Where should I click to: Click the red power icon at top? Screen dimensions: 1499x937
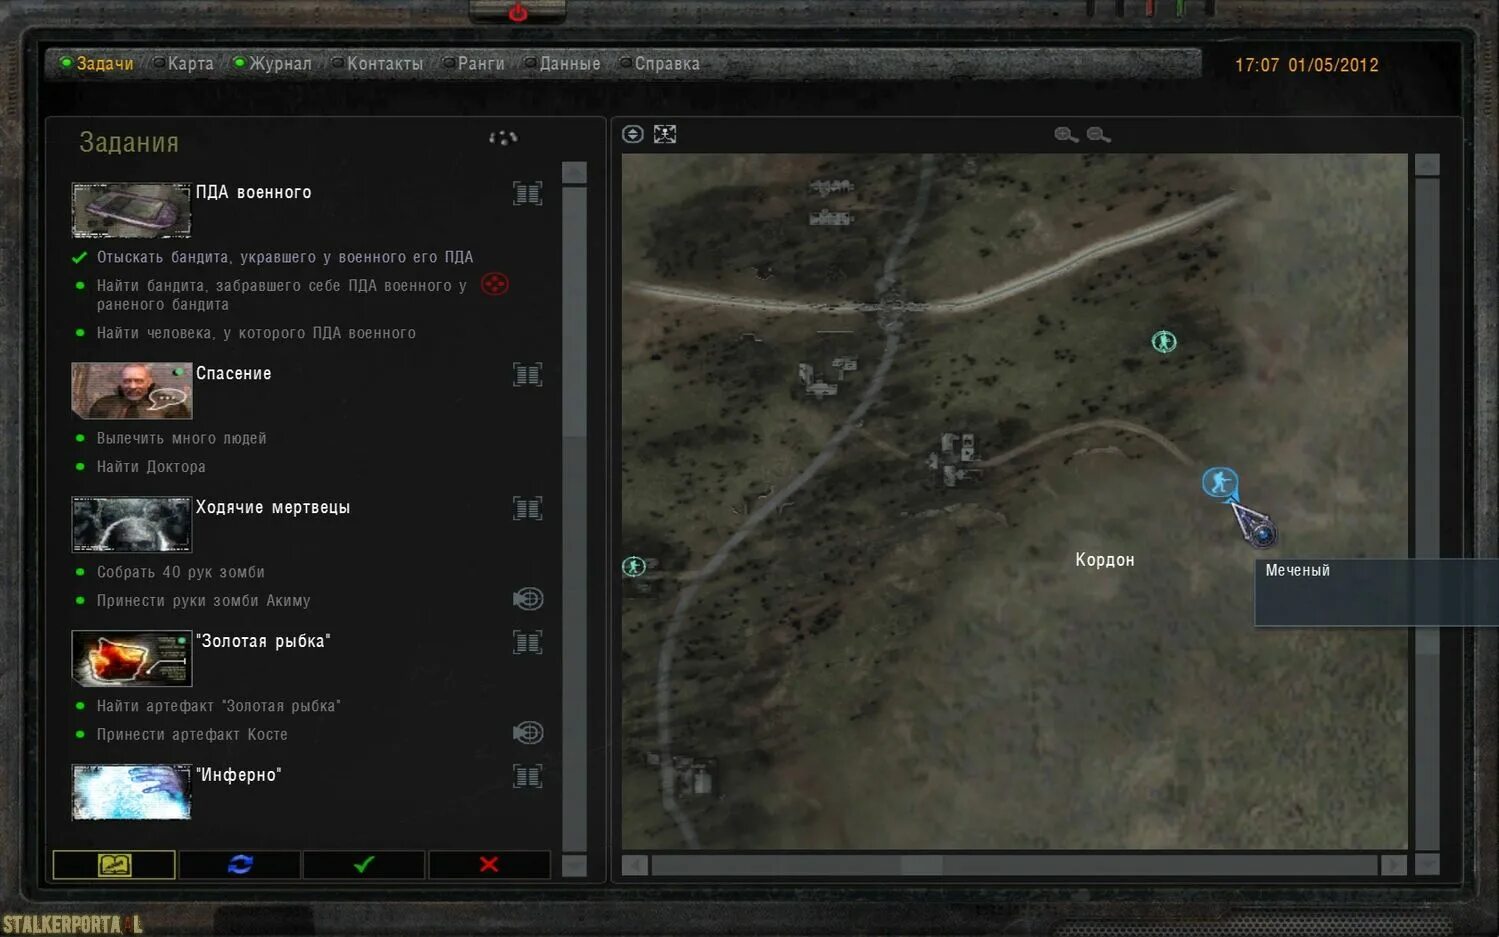[x=517, y=12]
